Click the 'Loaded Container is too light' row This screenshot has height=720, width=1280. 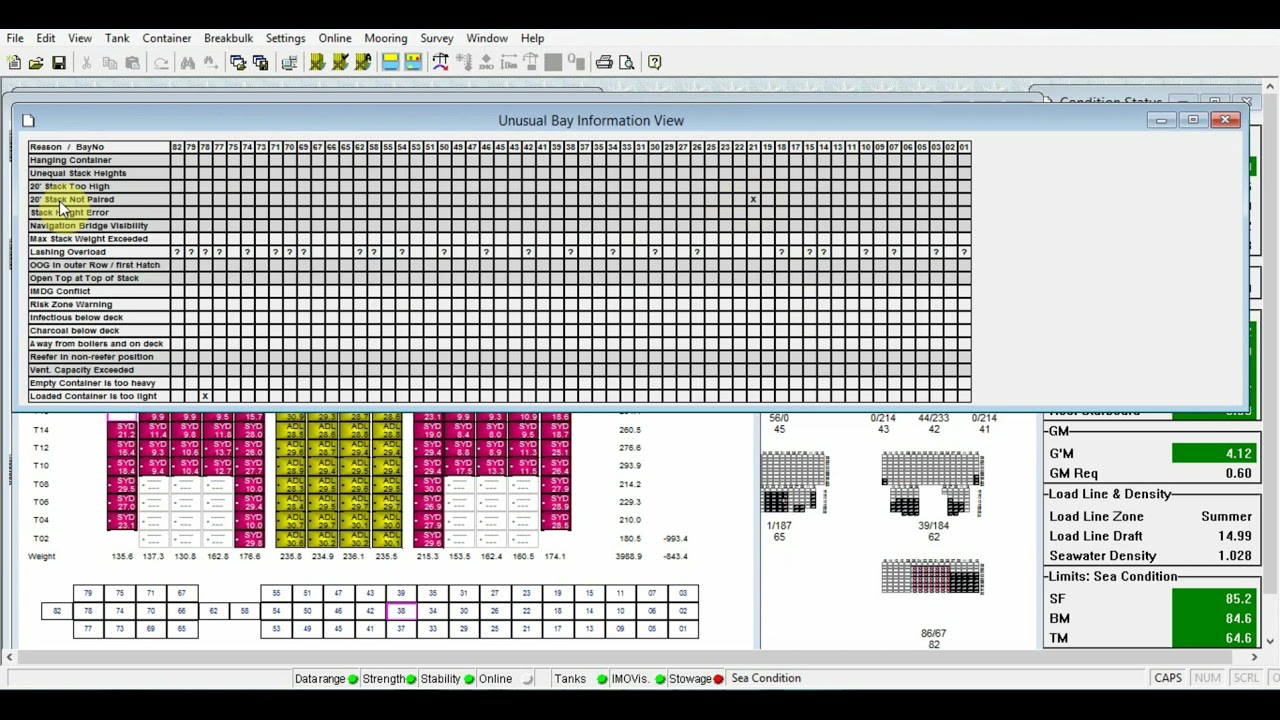499,396
